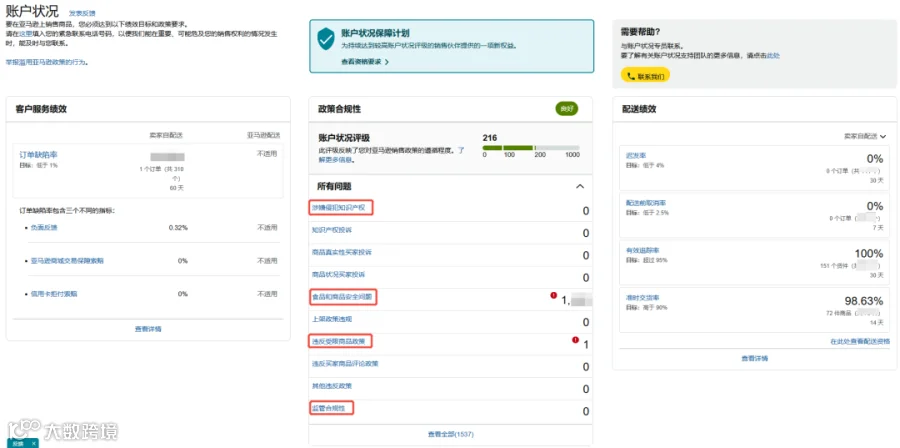Open 违反买家商品评论政策 issue link
900x448 pixels.
coord(344,364)
